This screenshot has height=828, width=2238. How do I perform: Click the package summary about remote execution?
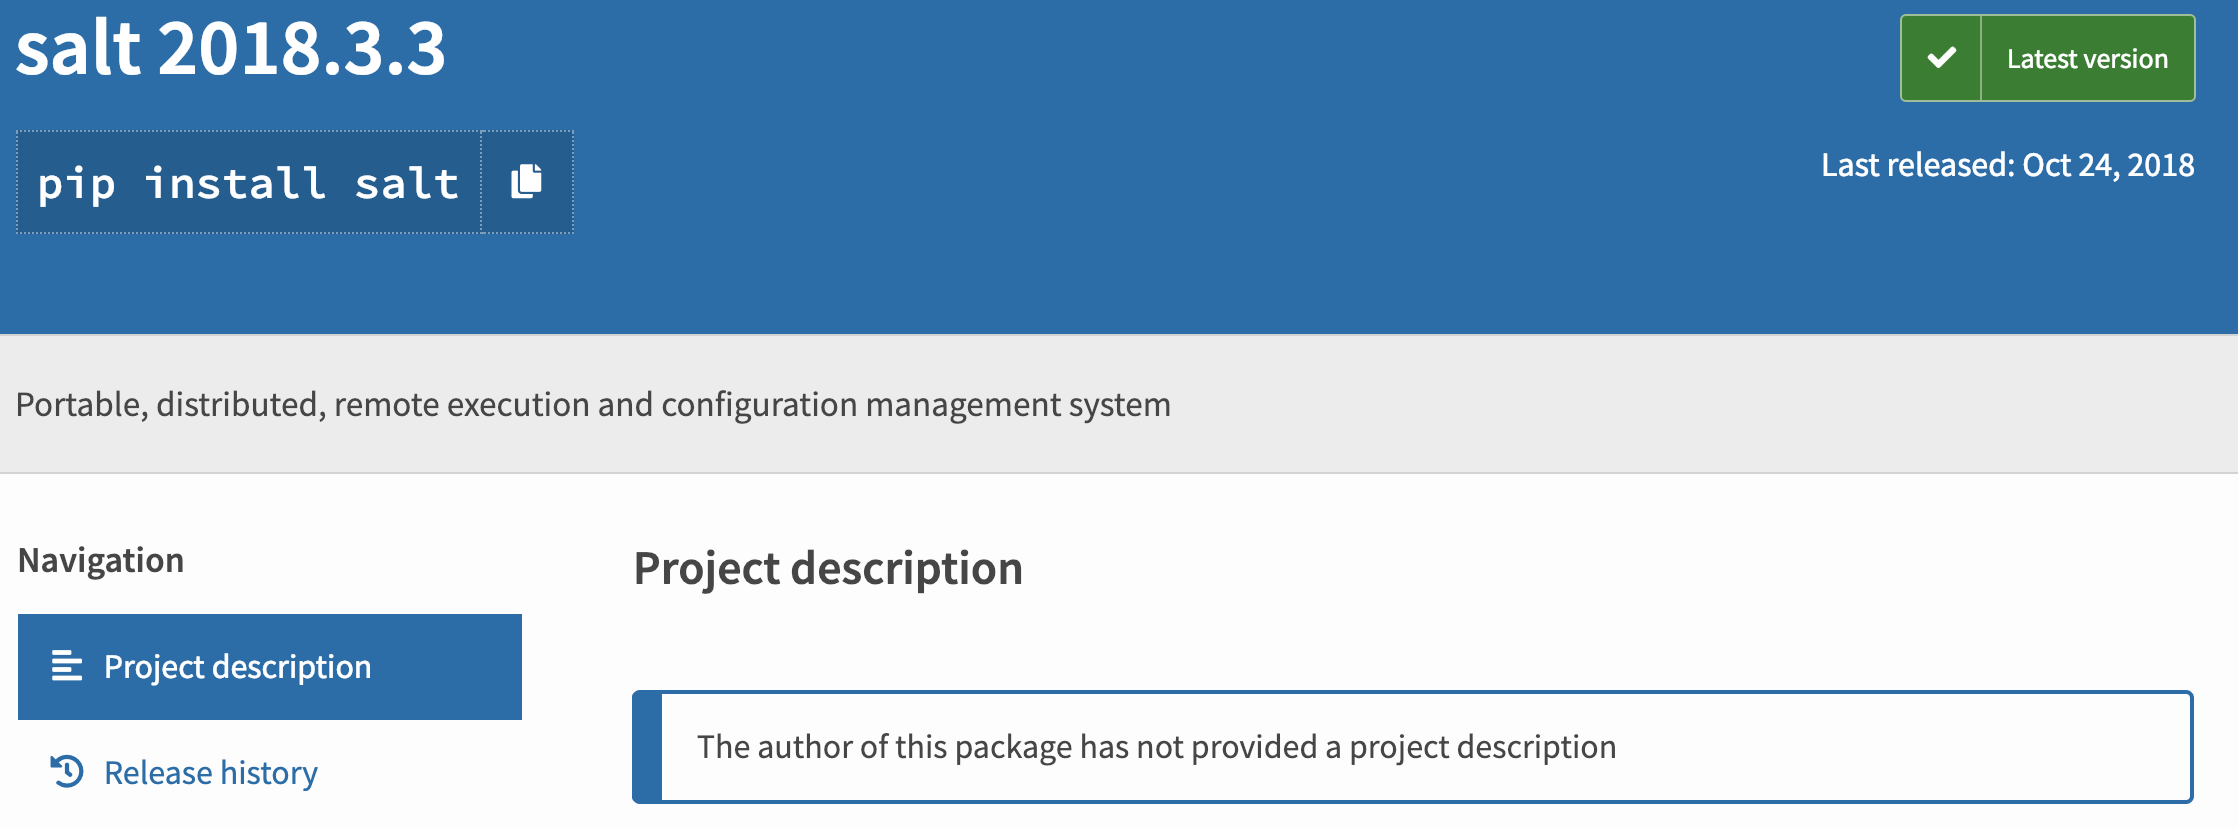pos(593,405)
